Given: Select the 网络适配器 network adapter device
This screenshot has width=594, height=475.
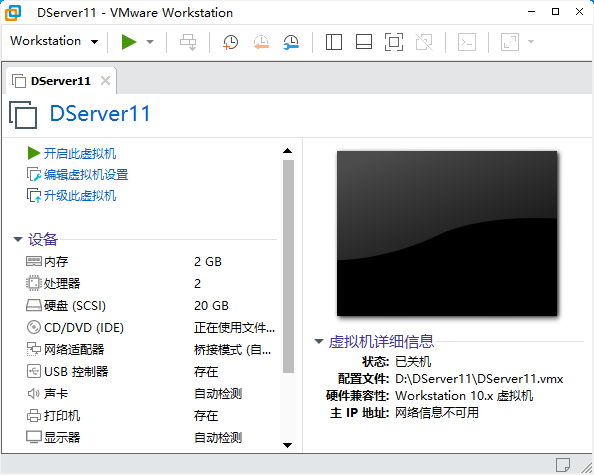Looking at the screenshot, I should [151, 349].
